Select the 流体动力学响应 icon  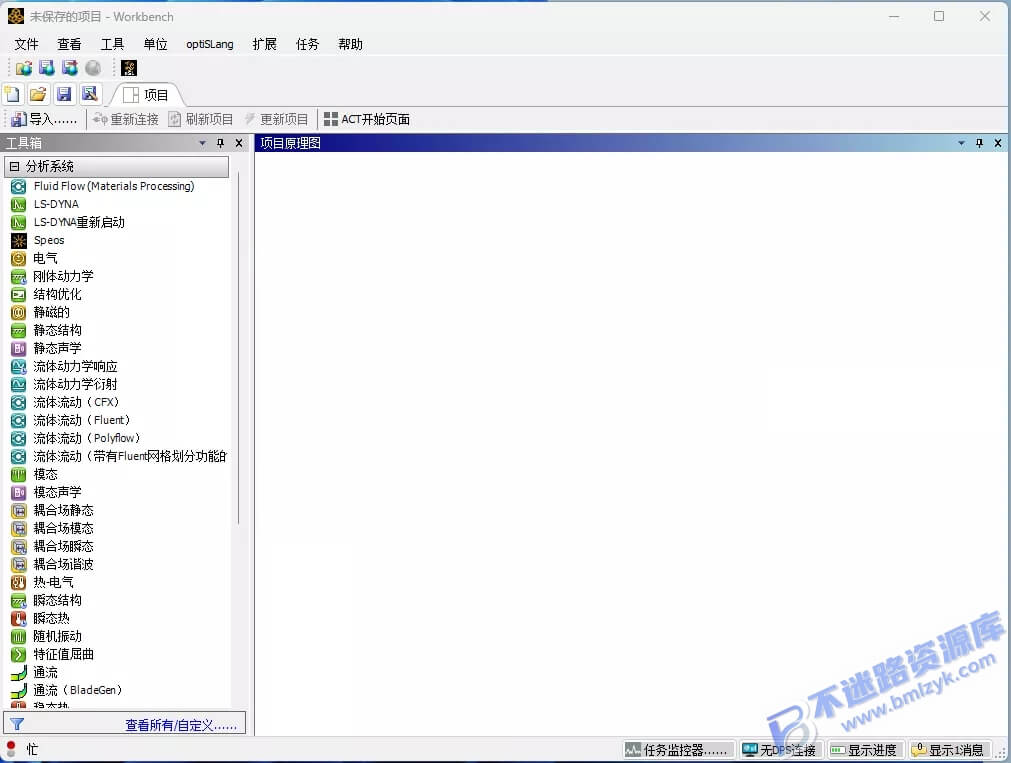click(19, 366)
